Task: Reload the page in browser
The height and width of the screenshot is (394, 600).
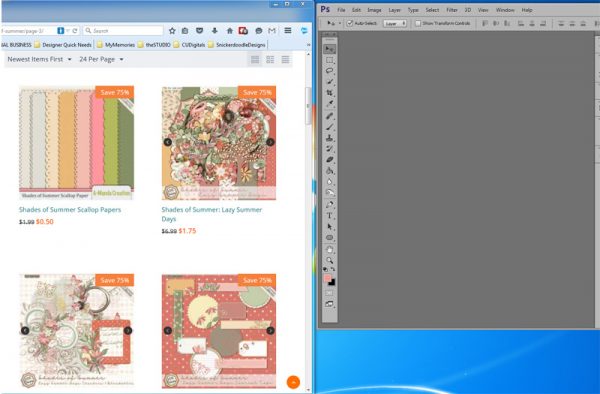Action: coord(75,31)
